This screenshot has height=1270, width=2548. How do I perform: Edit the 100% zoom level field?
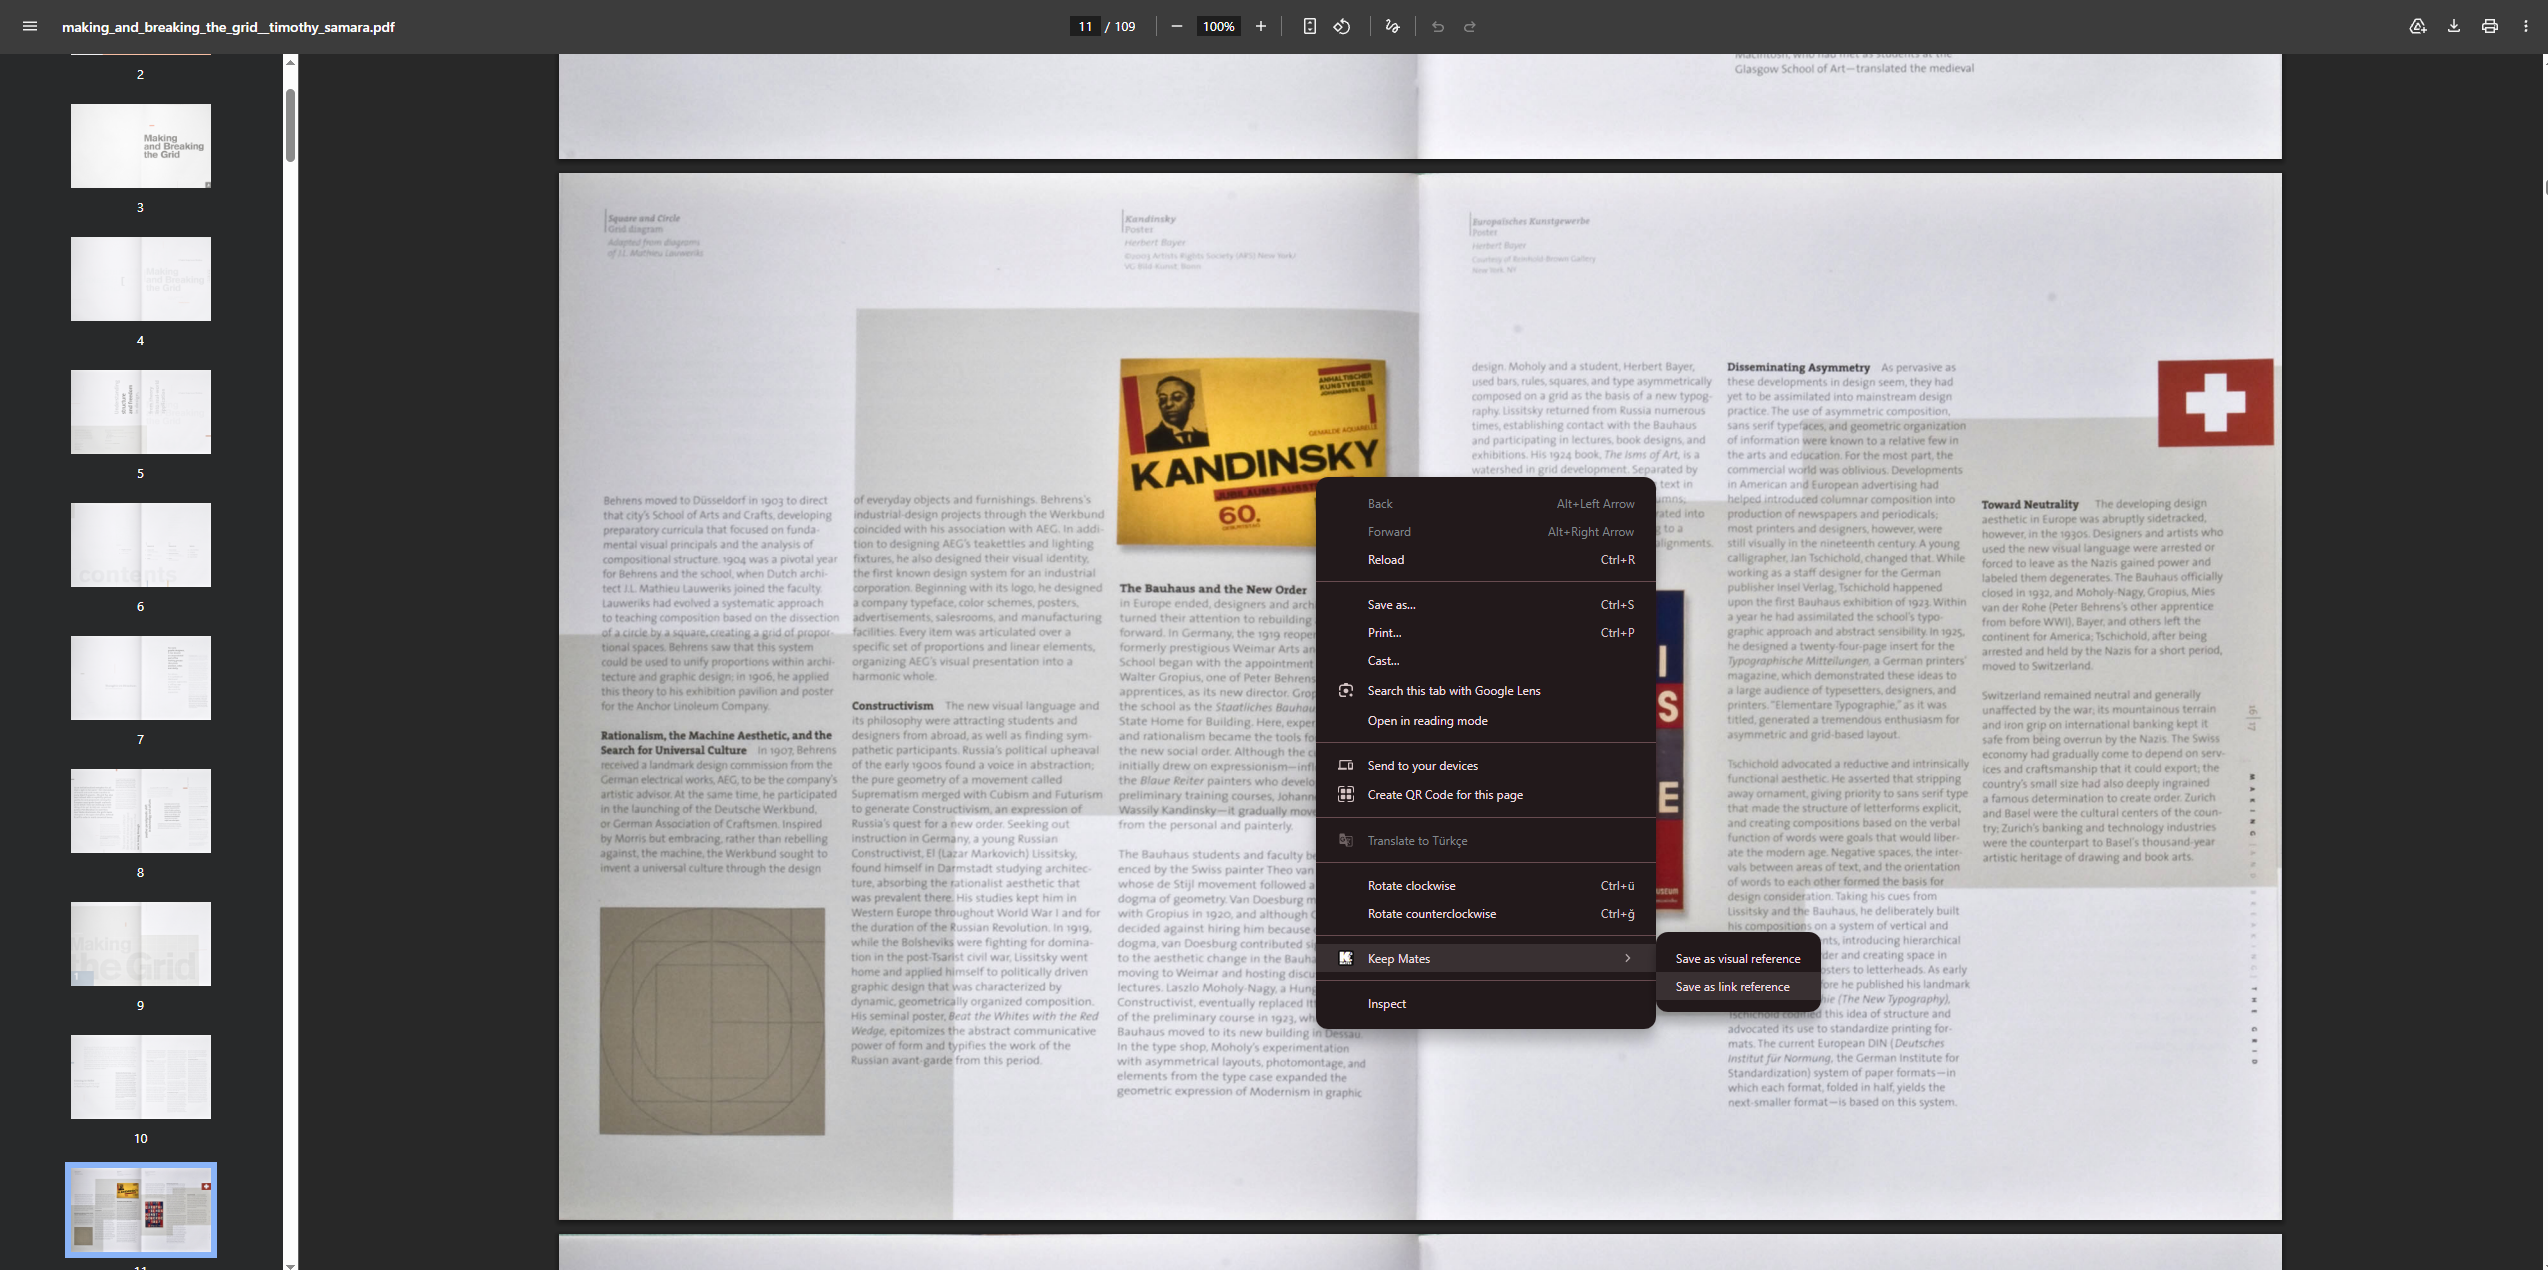coord(1218,27)
